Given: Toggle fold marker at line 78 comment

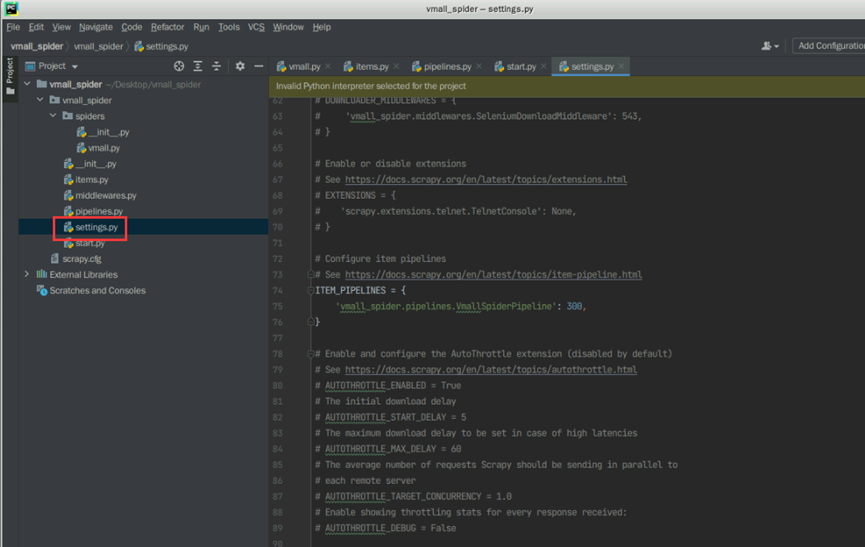Looking at the screenshot, I should click(x=311, y=354).
